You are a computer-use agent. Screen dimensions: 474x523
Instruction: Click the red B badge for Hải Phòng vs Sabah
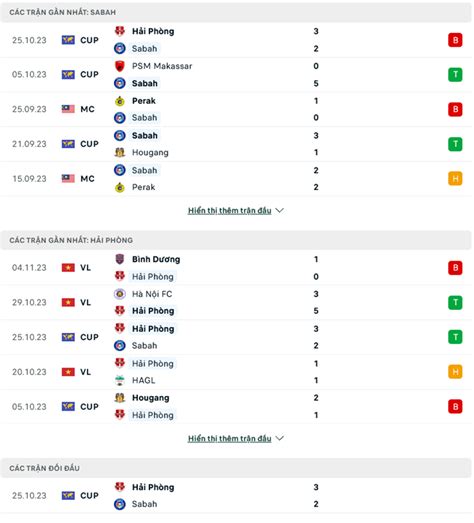tap(455, 40)
